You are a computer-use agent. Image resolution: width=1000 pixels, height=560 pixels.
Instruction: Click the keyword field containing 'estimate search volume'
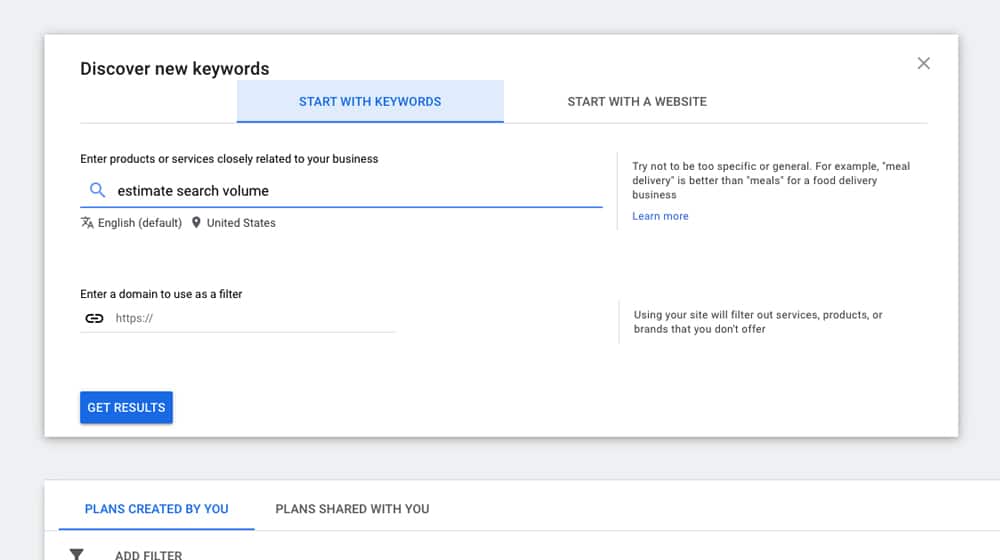click(x=350, y=190)
